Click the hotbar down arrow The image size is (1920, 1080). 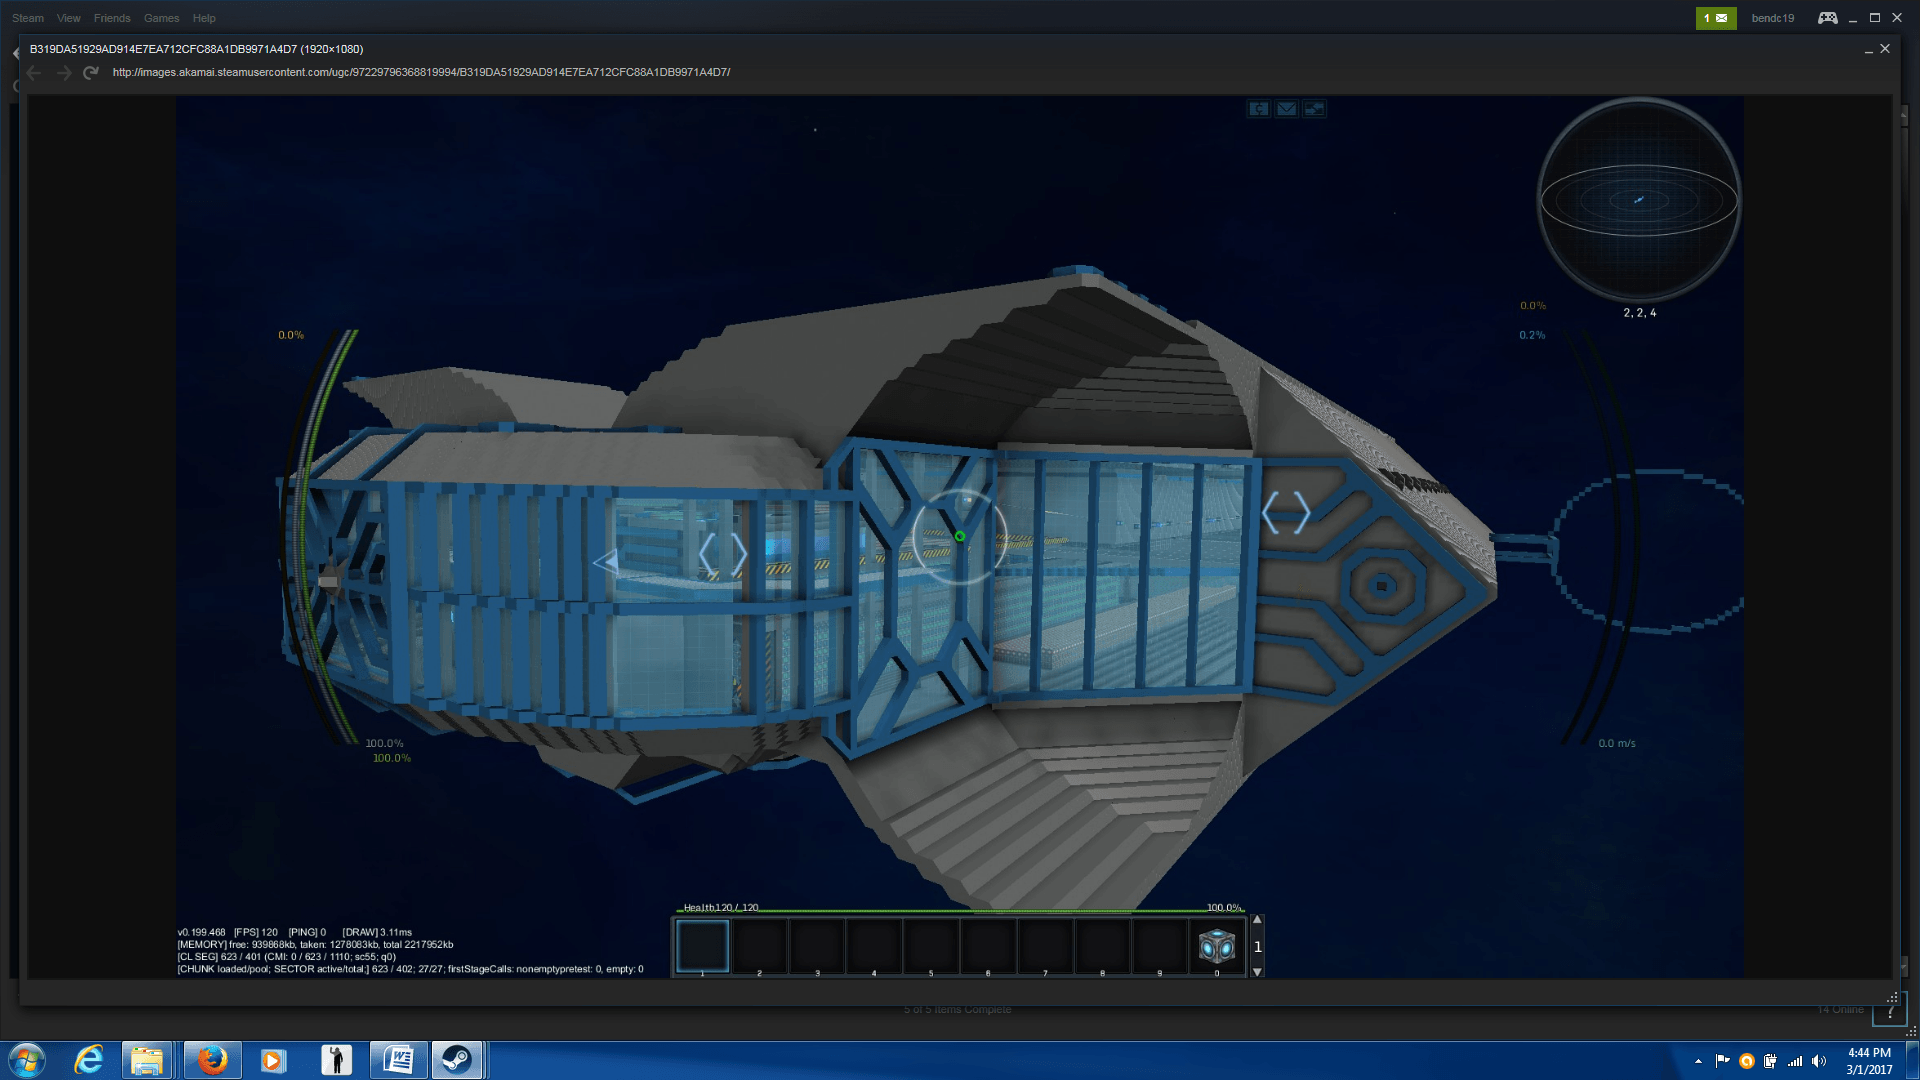1257,971
